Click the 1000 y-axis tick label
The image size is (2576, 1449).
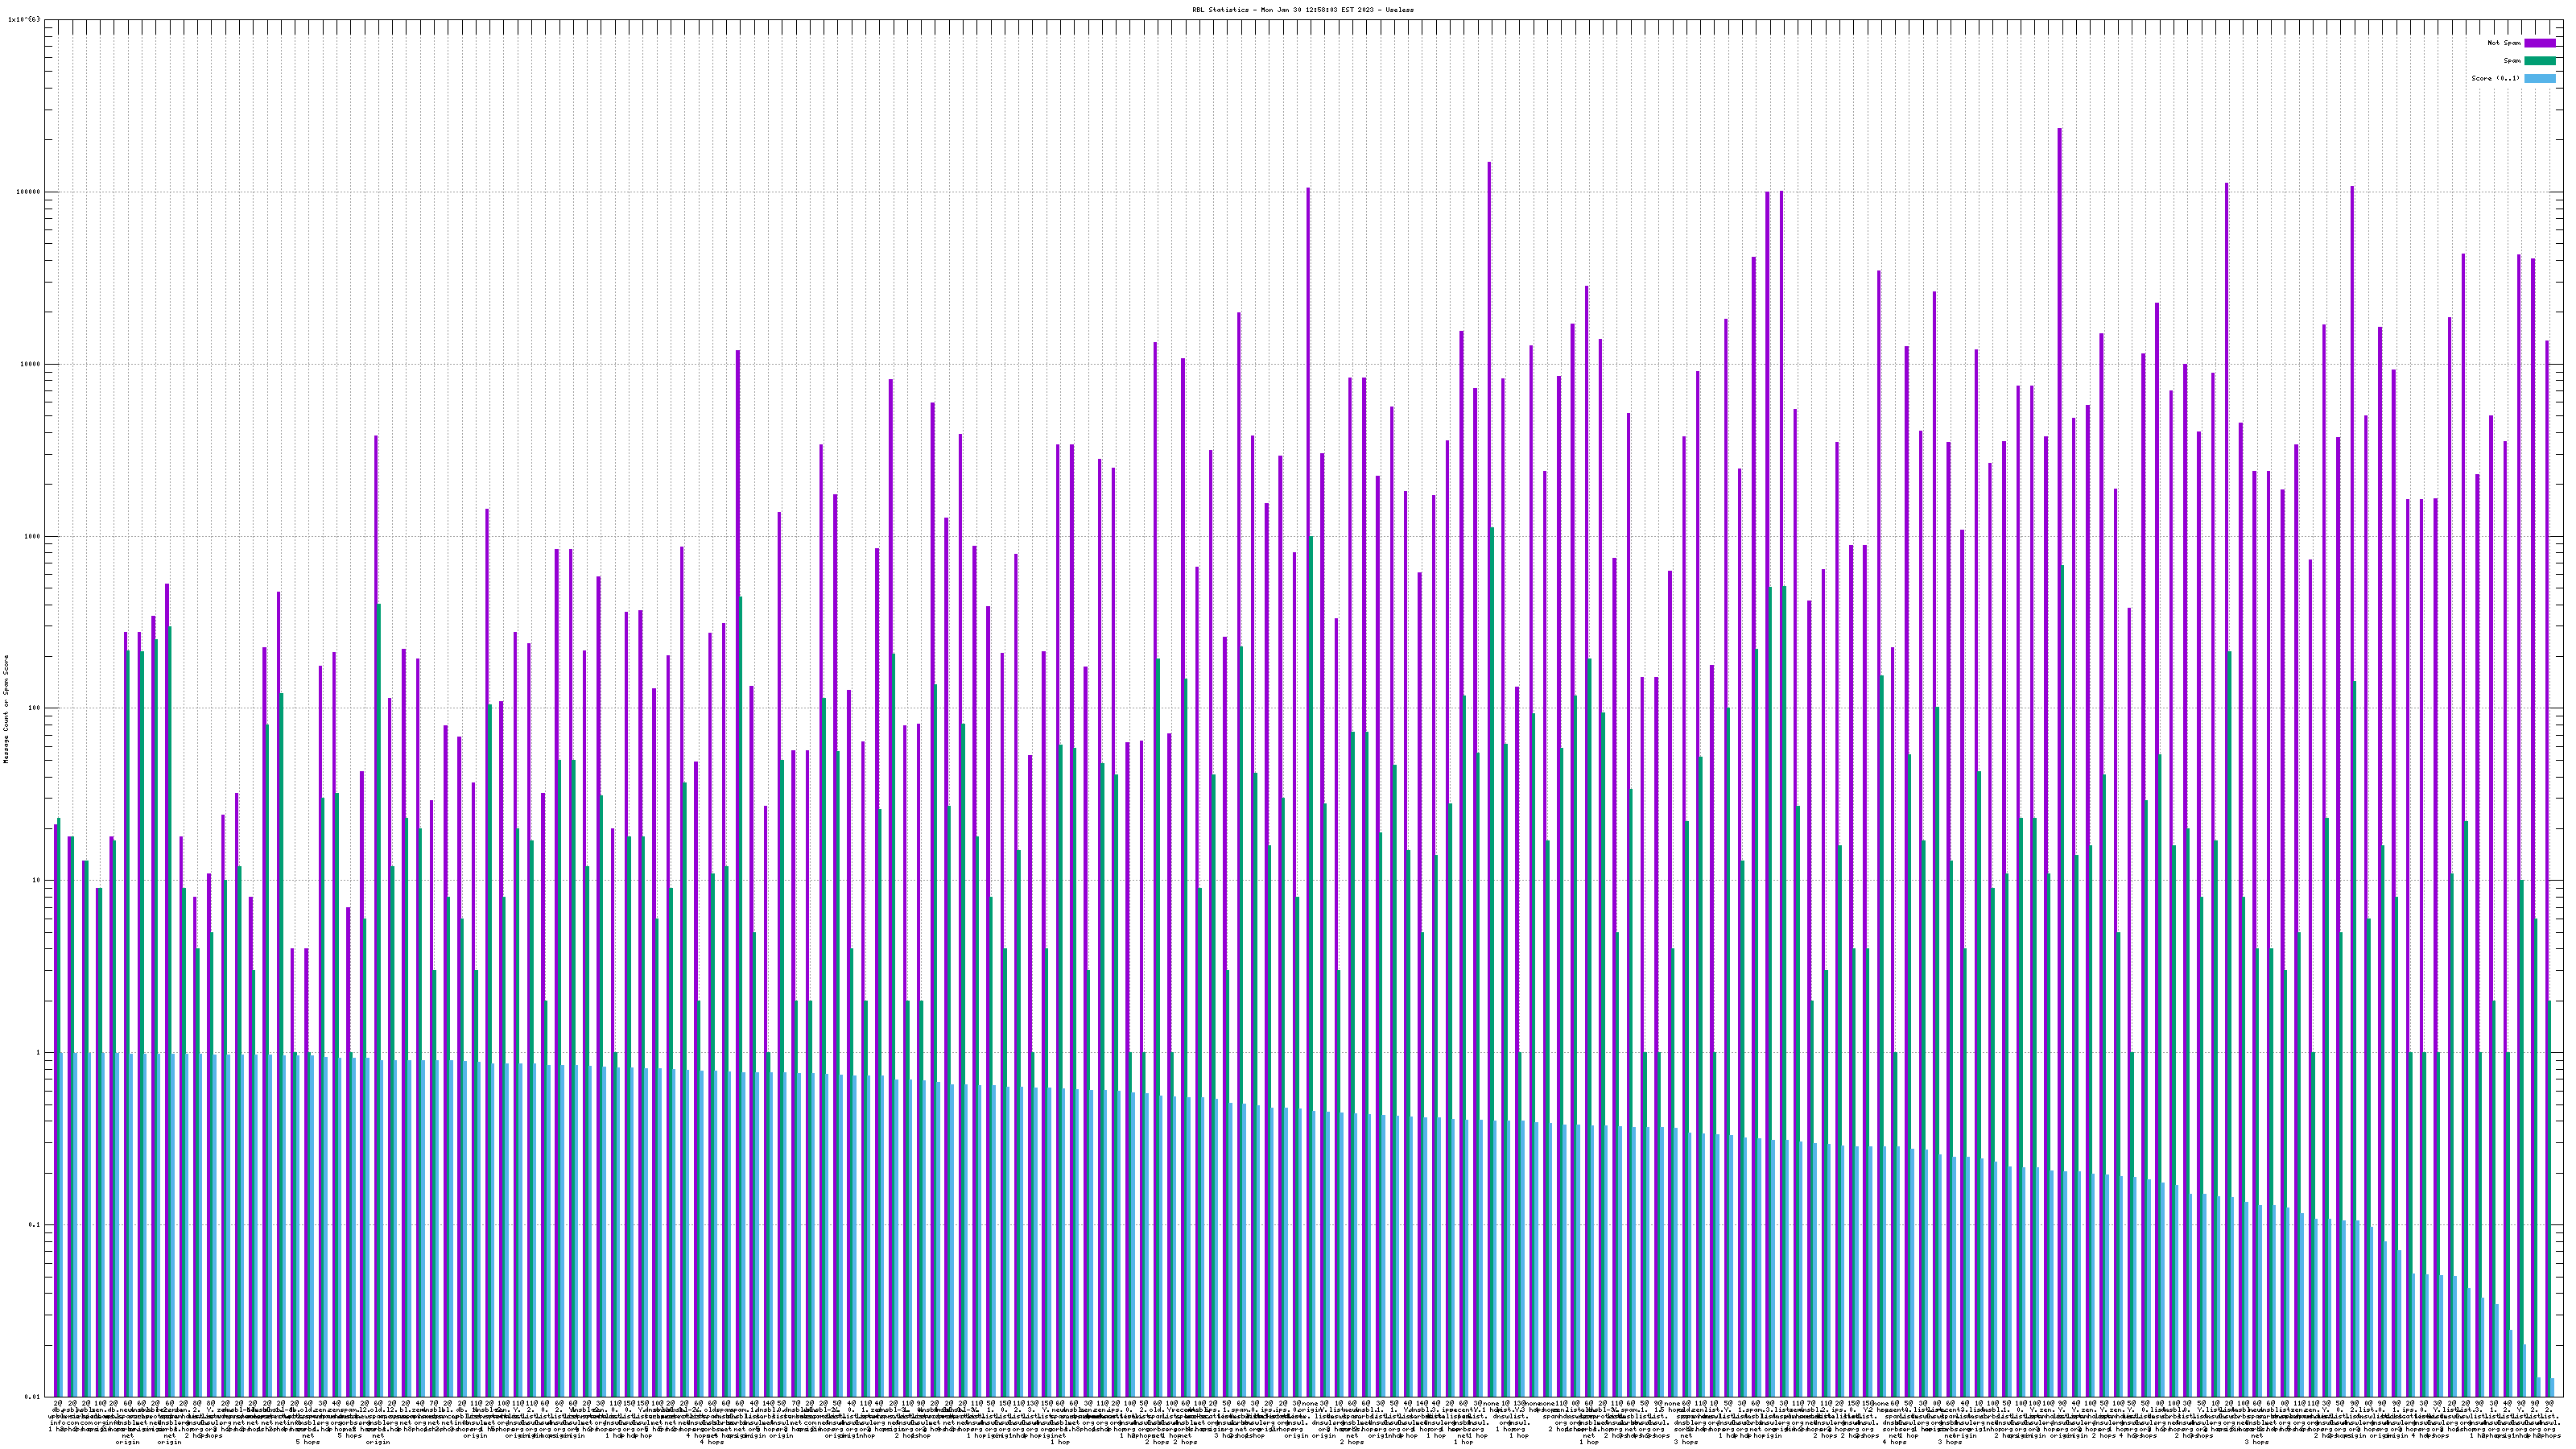pyautogui.click(x=32, y=536)
